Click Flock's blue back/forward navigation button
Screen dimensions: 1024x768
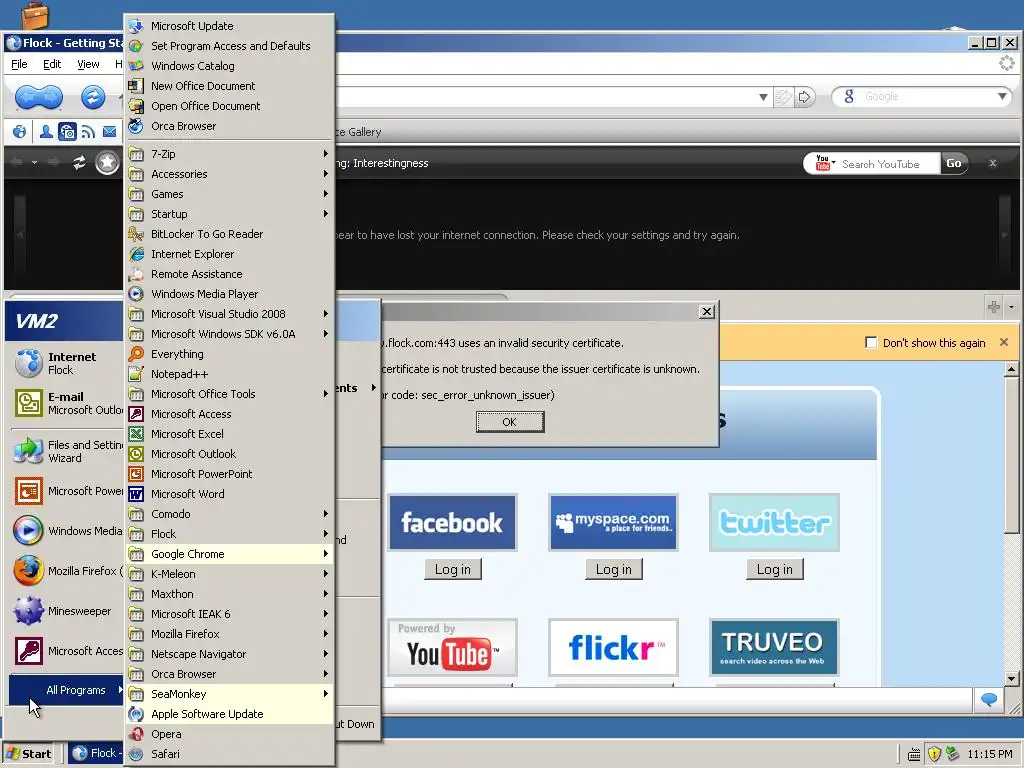pyautogui.click(x=39, y=98)
